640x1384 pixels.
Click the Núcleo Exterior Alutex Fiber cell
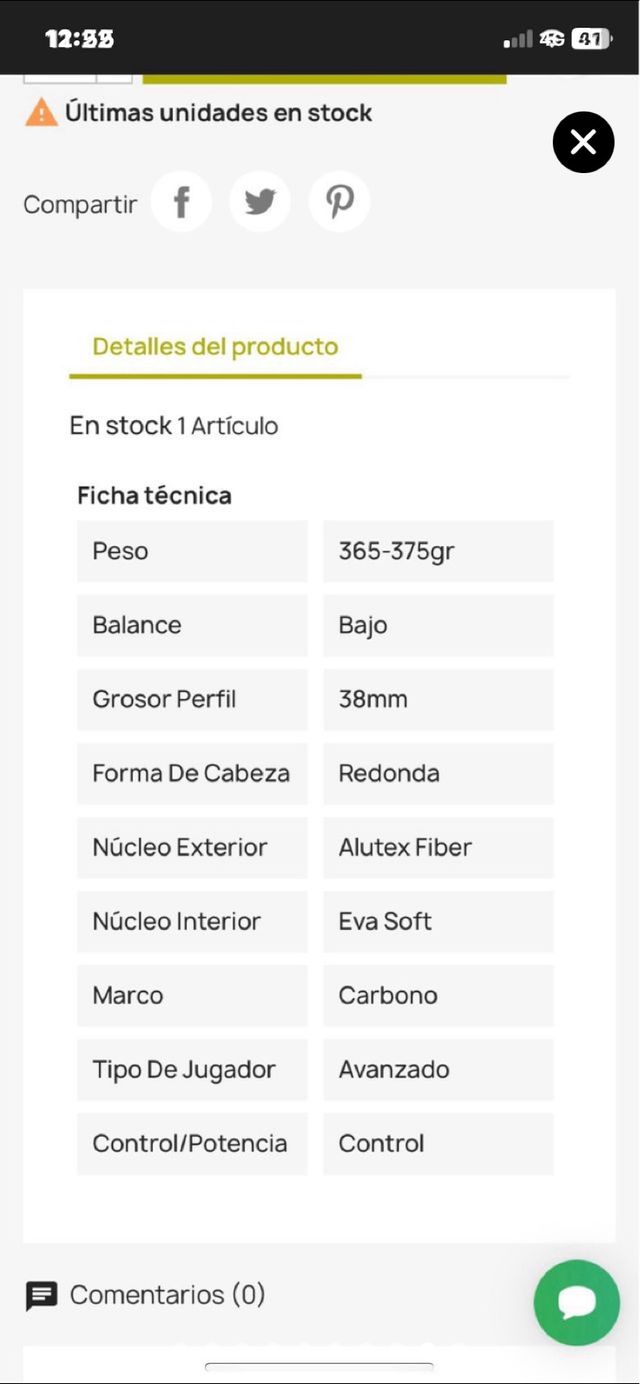(x=438, y=847)
